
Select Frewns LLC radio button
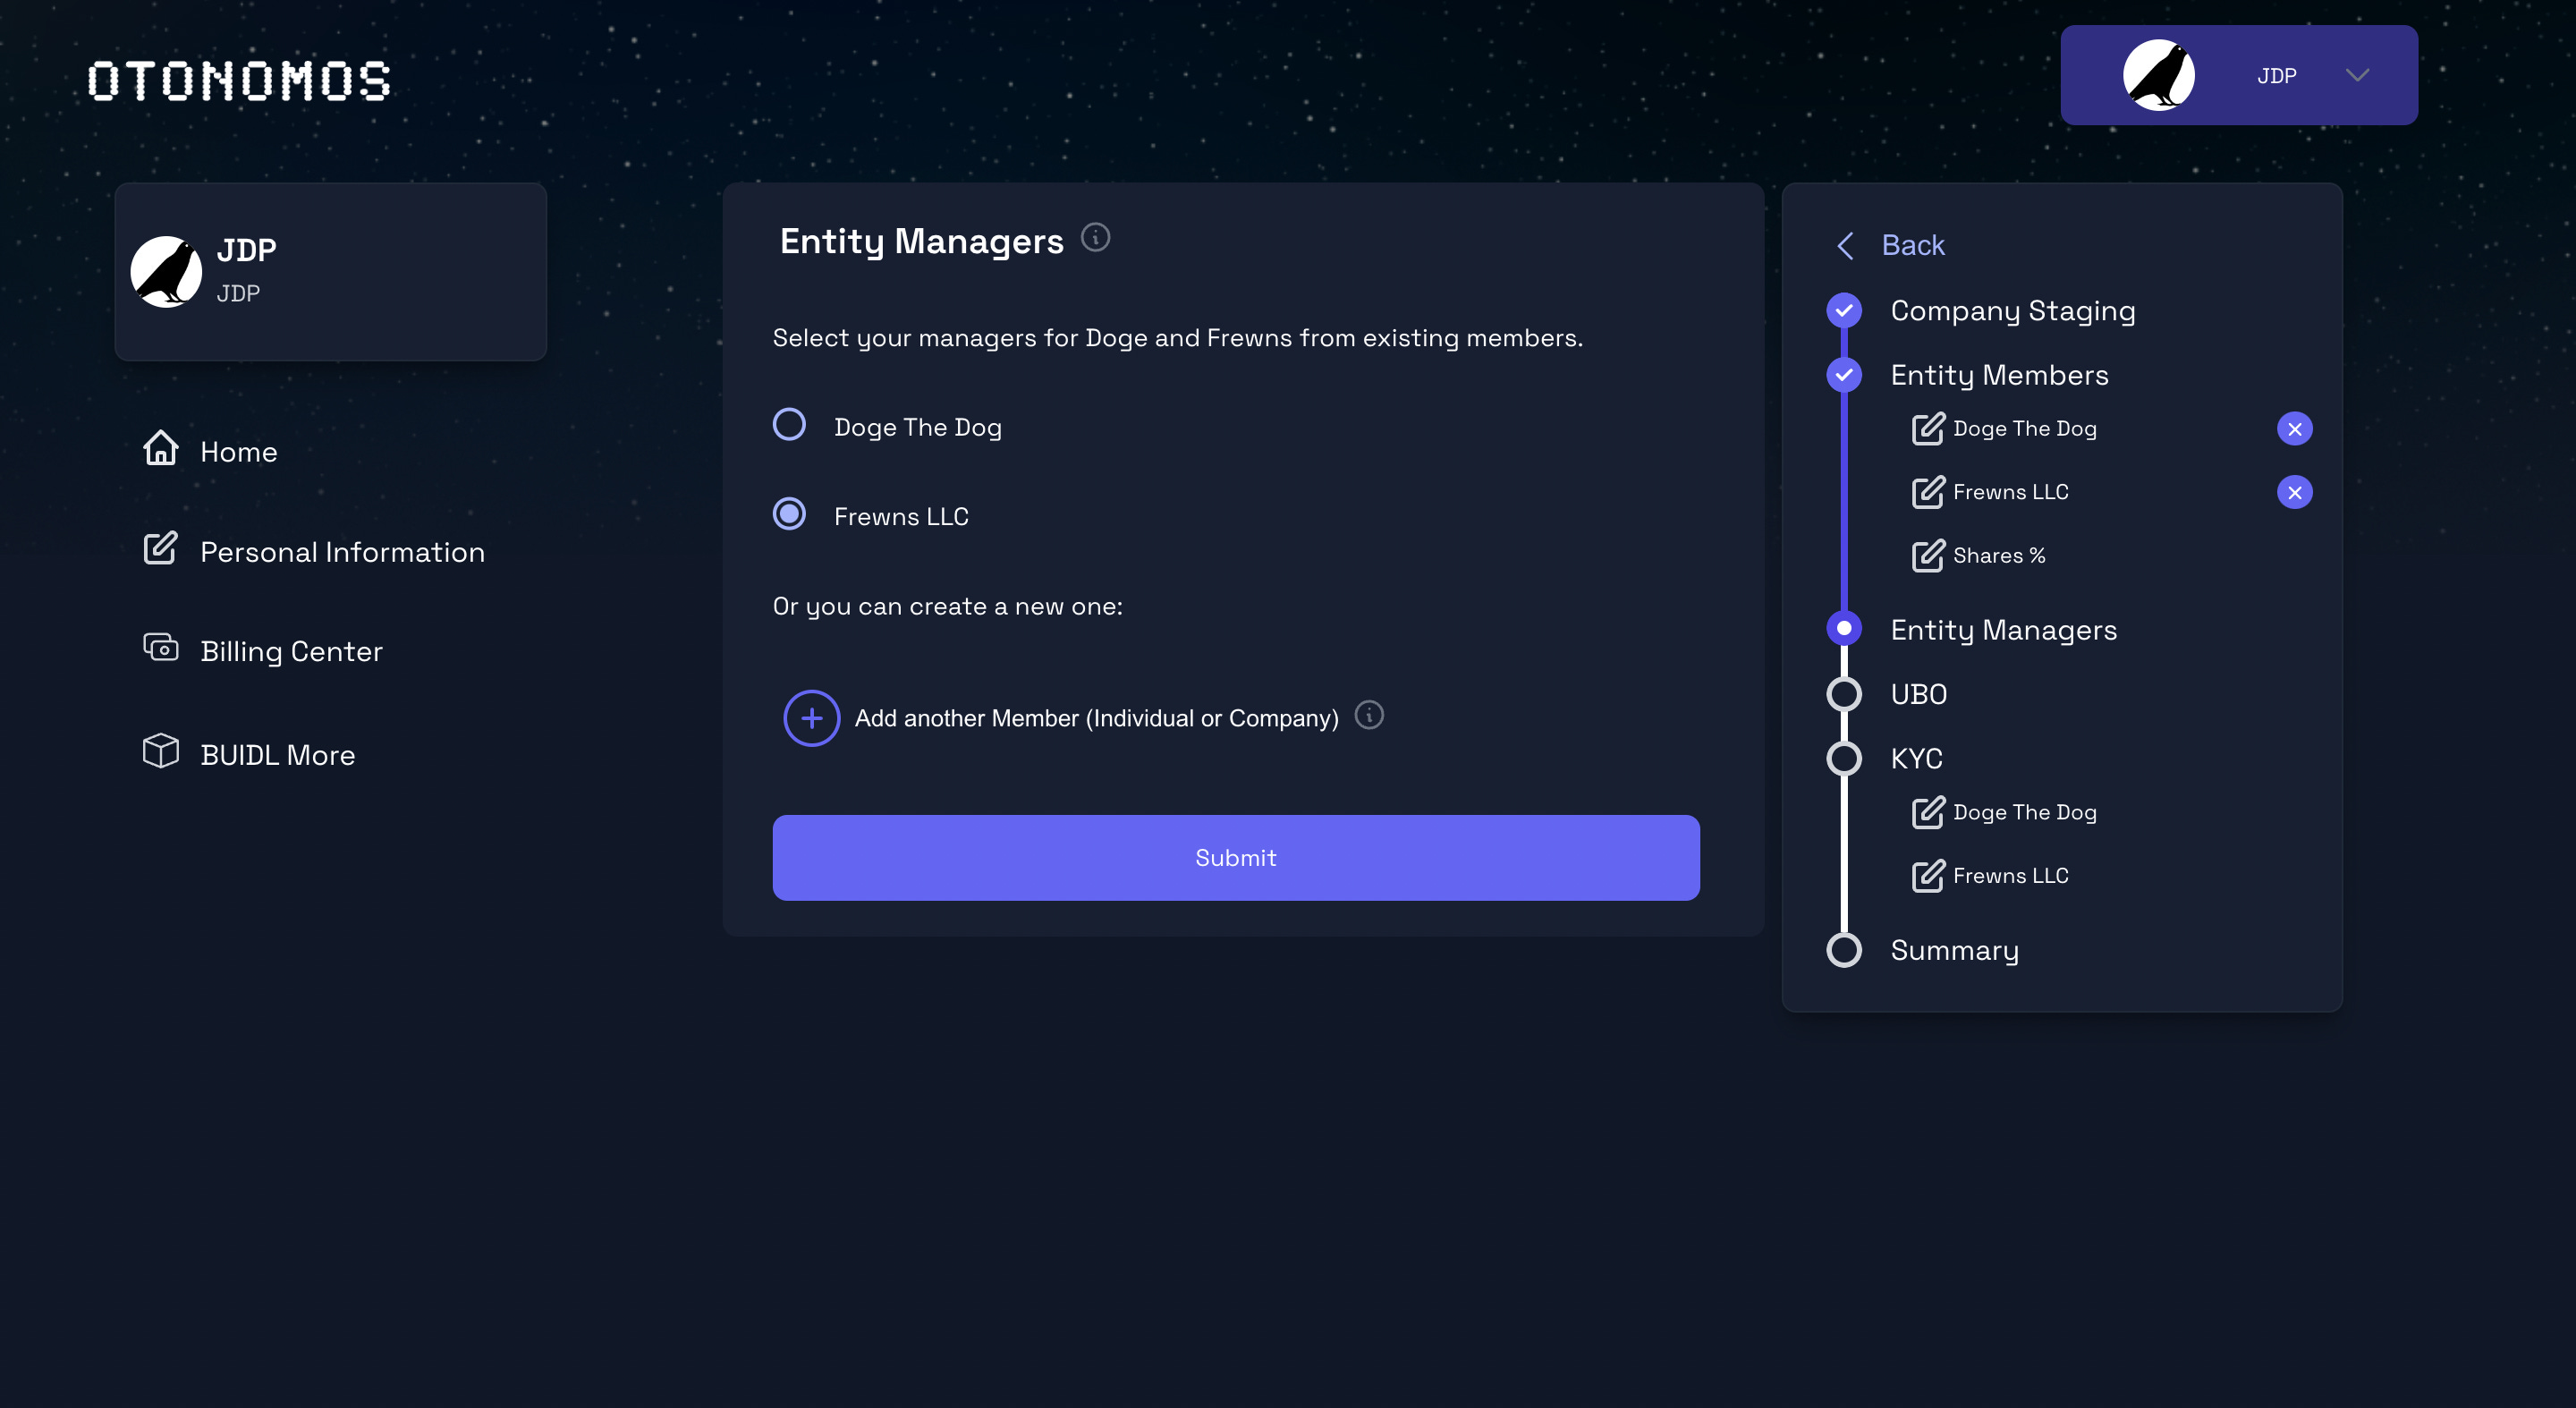coord(789,515)
